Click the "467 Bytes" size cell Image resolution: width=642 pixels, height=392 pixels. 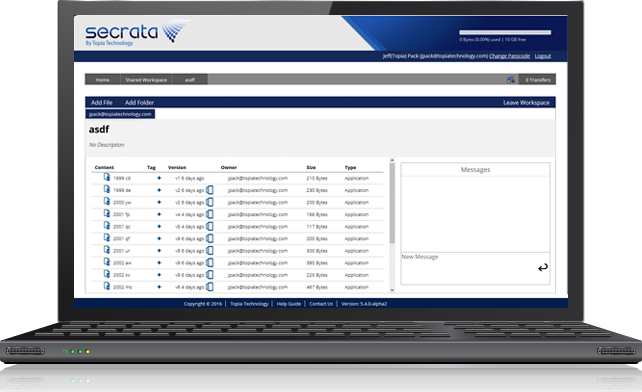click(317, 287)
